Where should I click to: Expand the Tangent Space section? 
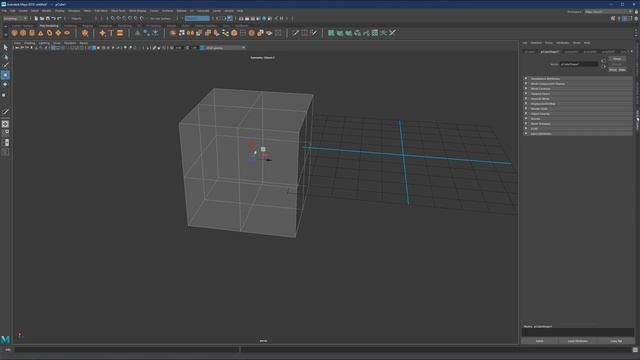tap(578, 93)
